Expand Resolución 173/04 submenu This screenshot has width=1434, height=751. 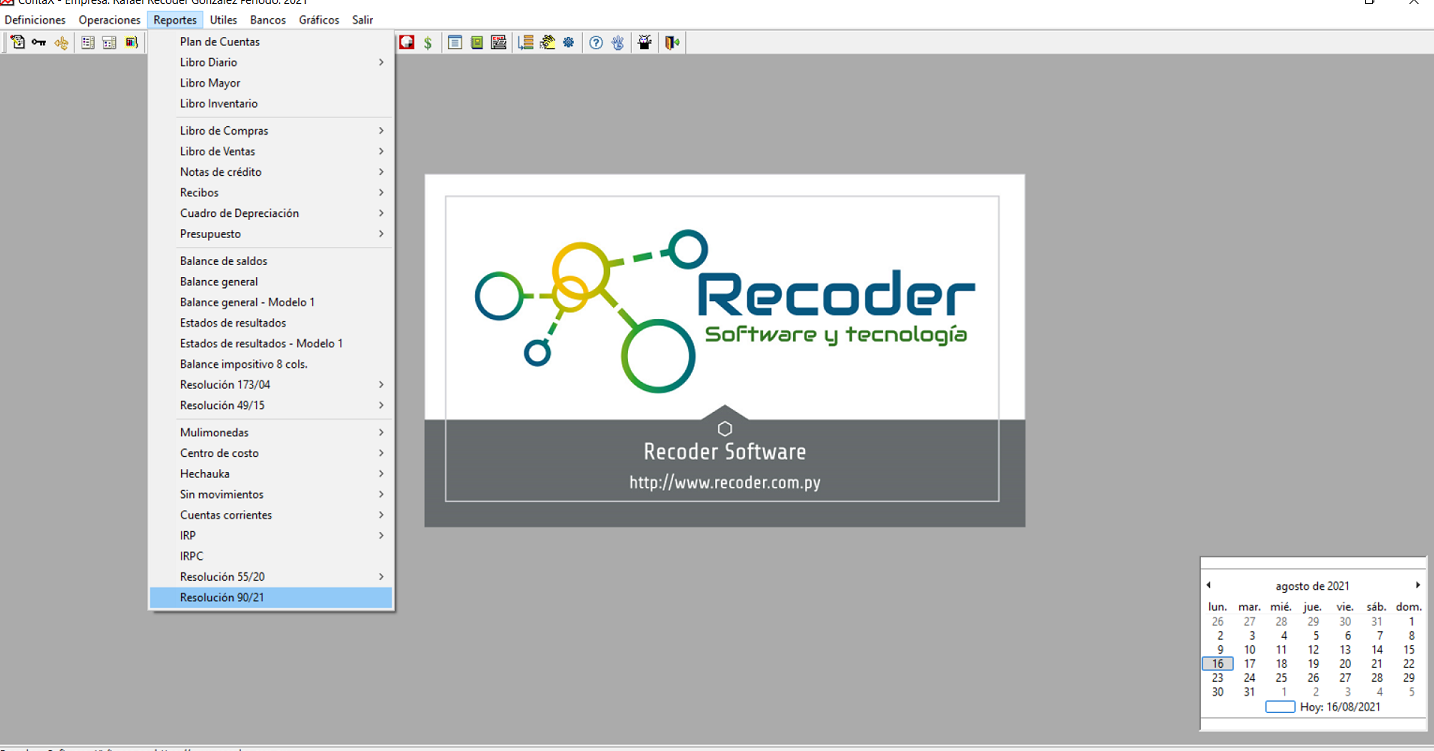tap(271, 385)
